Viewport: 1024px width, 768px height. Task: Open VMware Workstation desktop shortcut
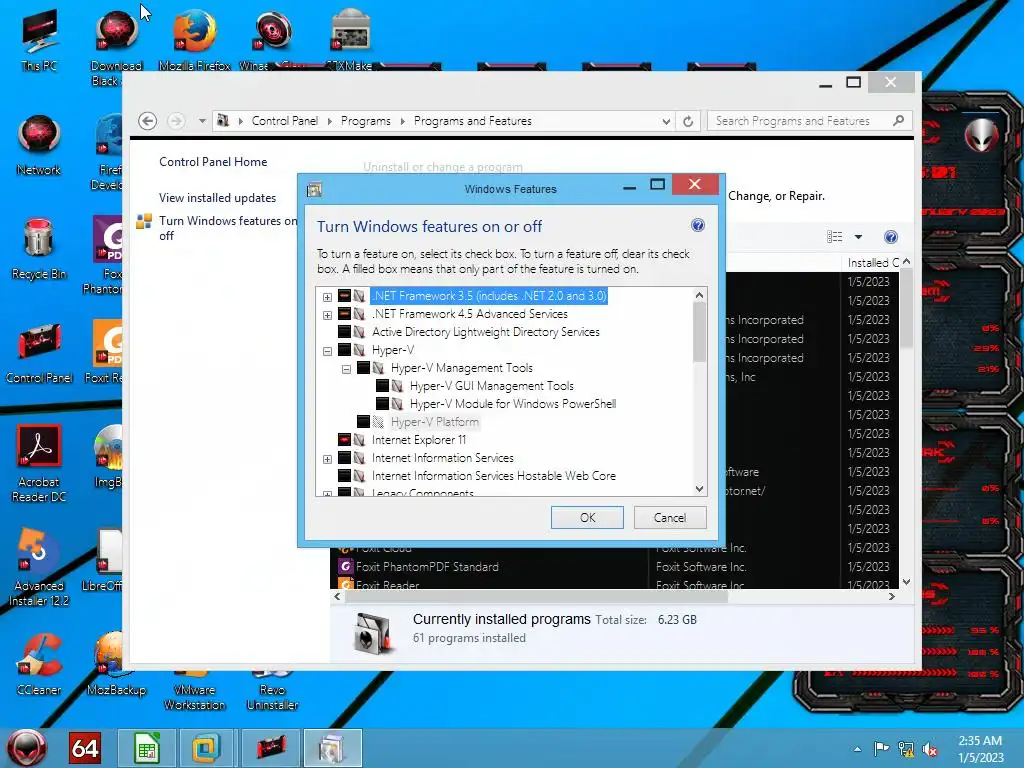click(195, 691)
